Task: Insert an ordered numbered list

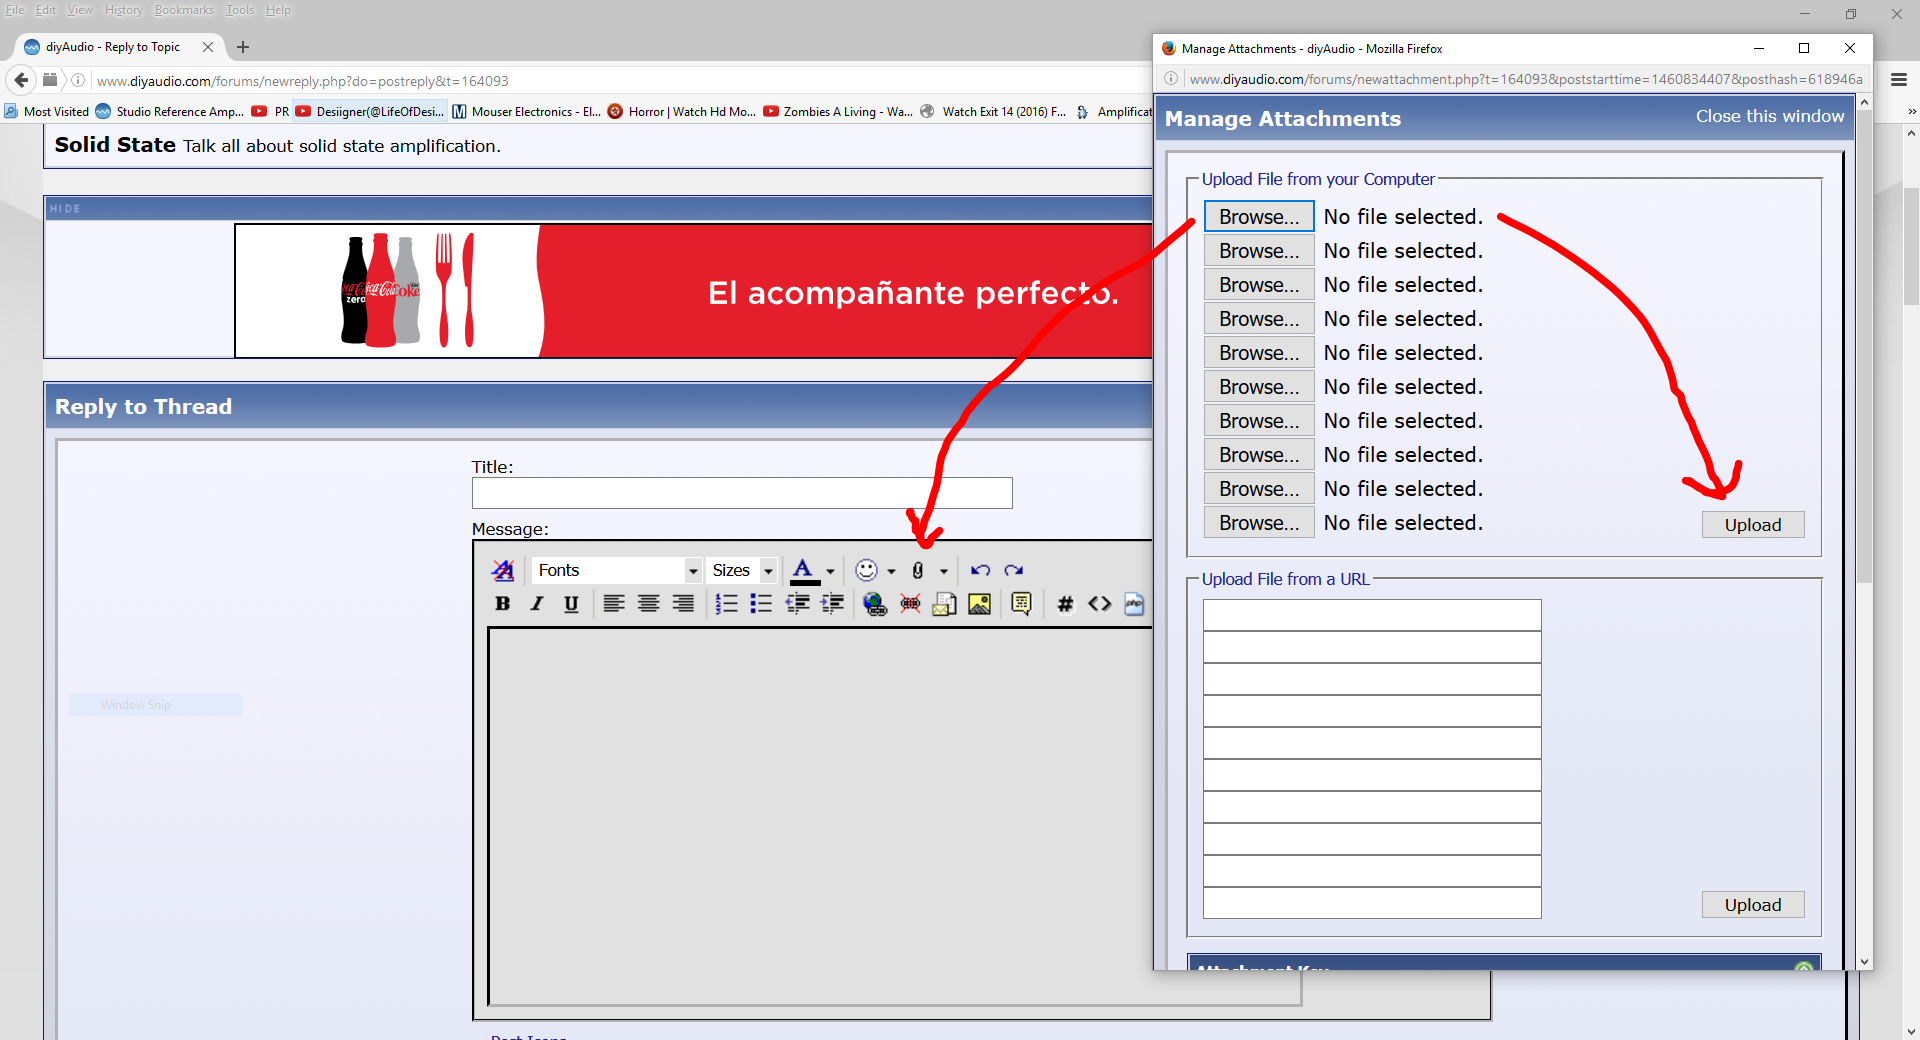Action: [x=727, y=603]
